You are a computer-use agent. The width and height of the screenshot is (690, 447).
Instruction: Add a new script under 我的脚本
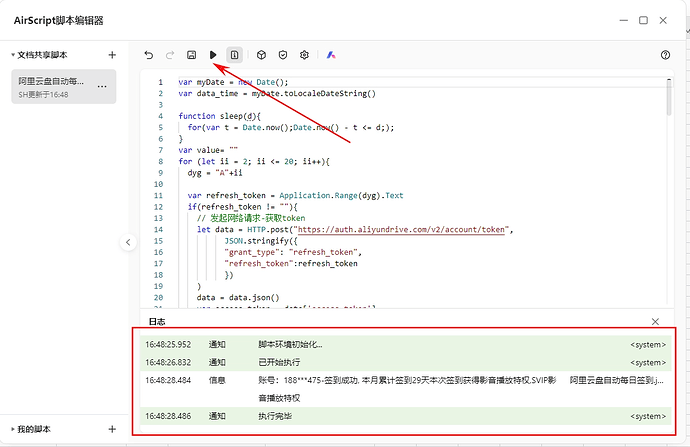point(112,429)
